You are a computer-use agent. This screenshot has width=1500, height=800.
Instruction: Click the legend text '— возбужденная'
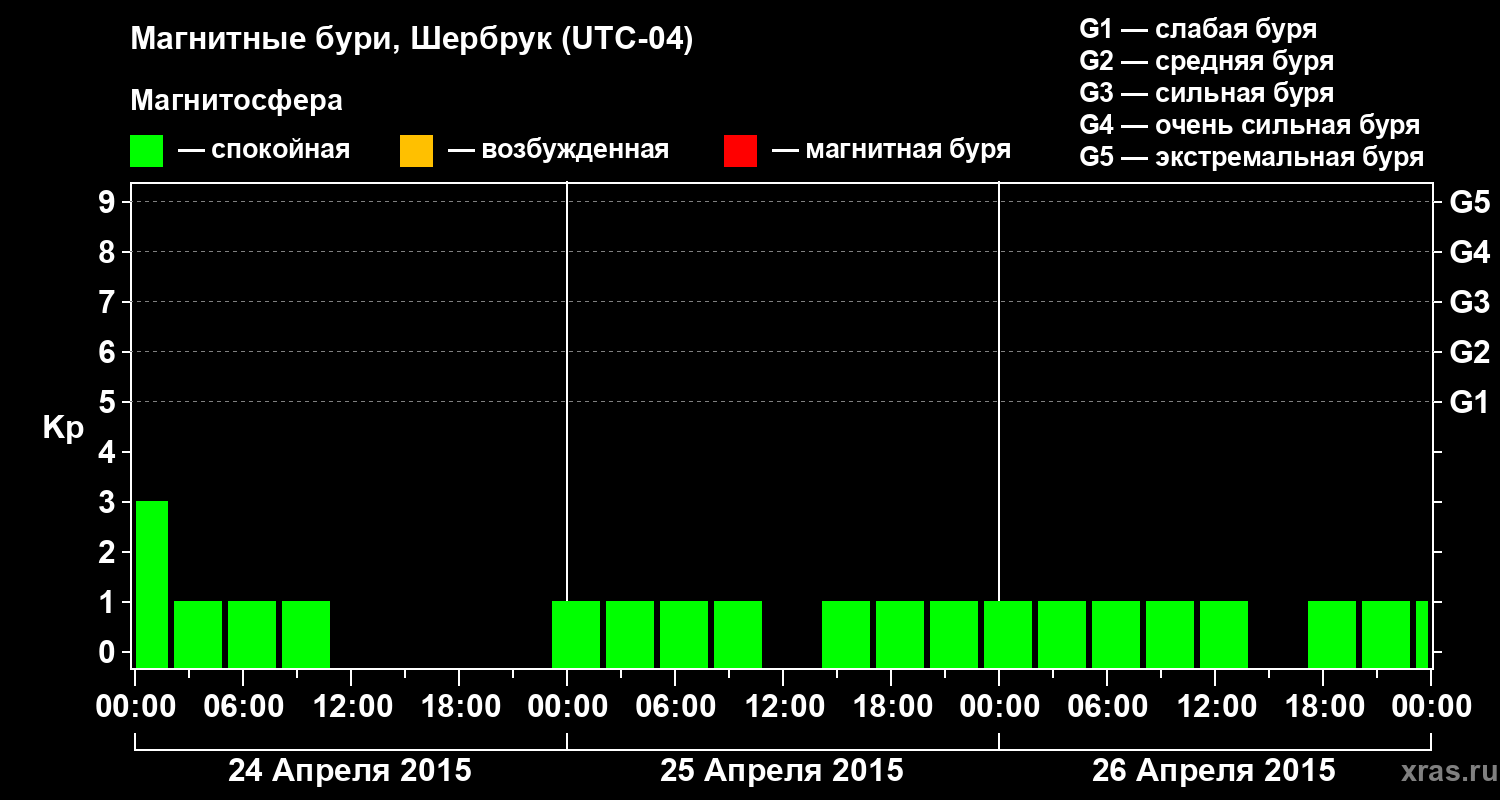pos(558,151)
